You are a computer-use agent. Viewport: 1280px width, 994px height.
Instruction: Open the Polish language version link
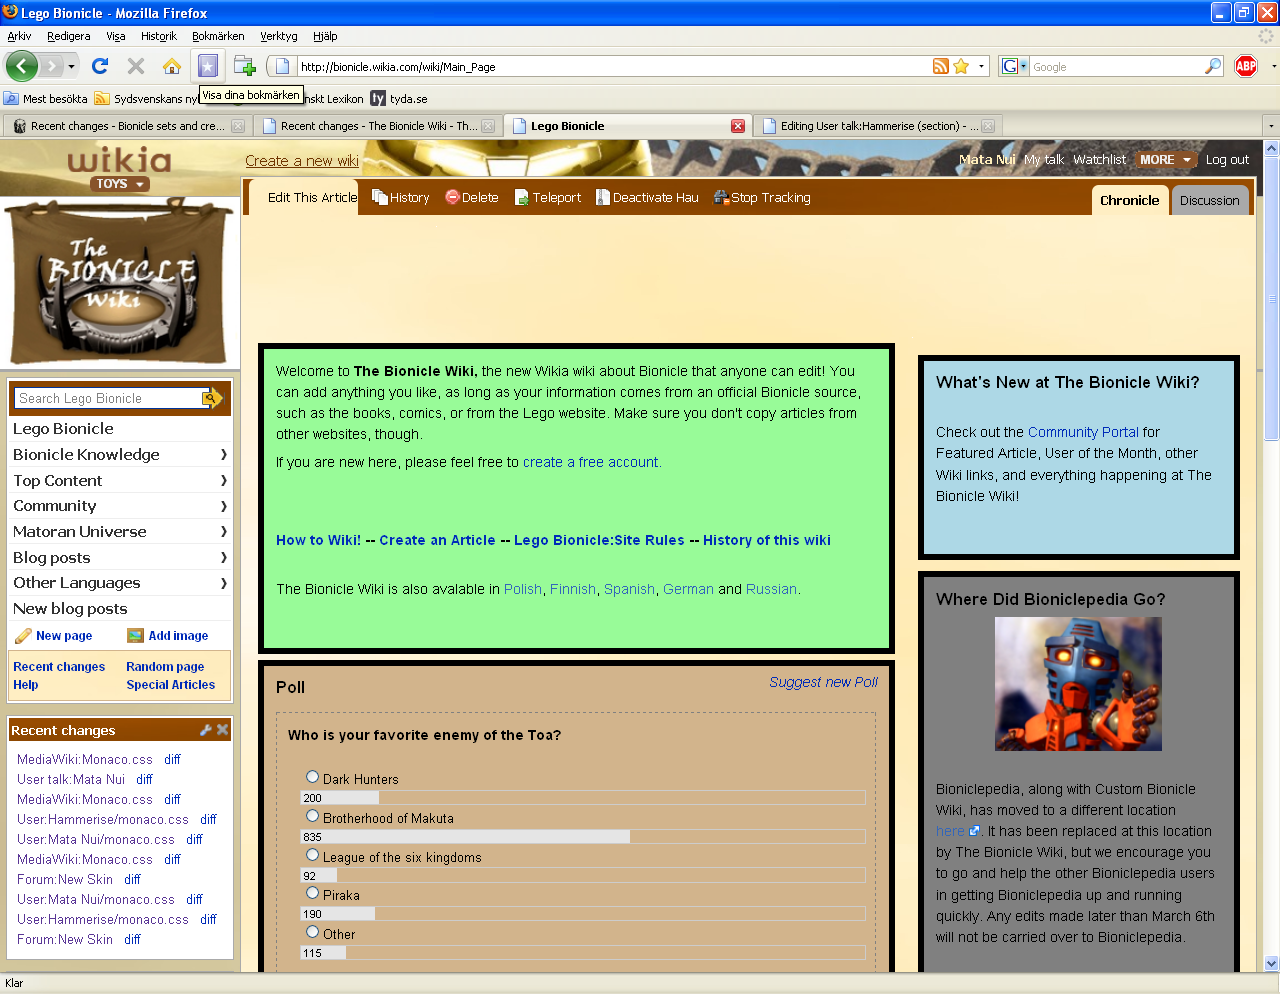(x=523, y=589)
